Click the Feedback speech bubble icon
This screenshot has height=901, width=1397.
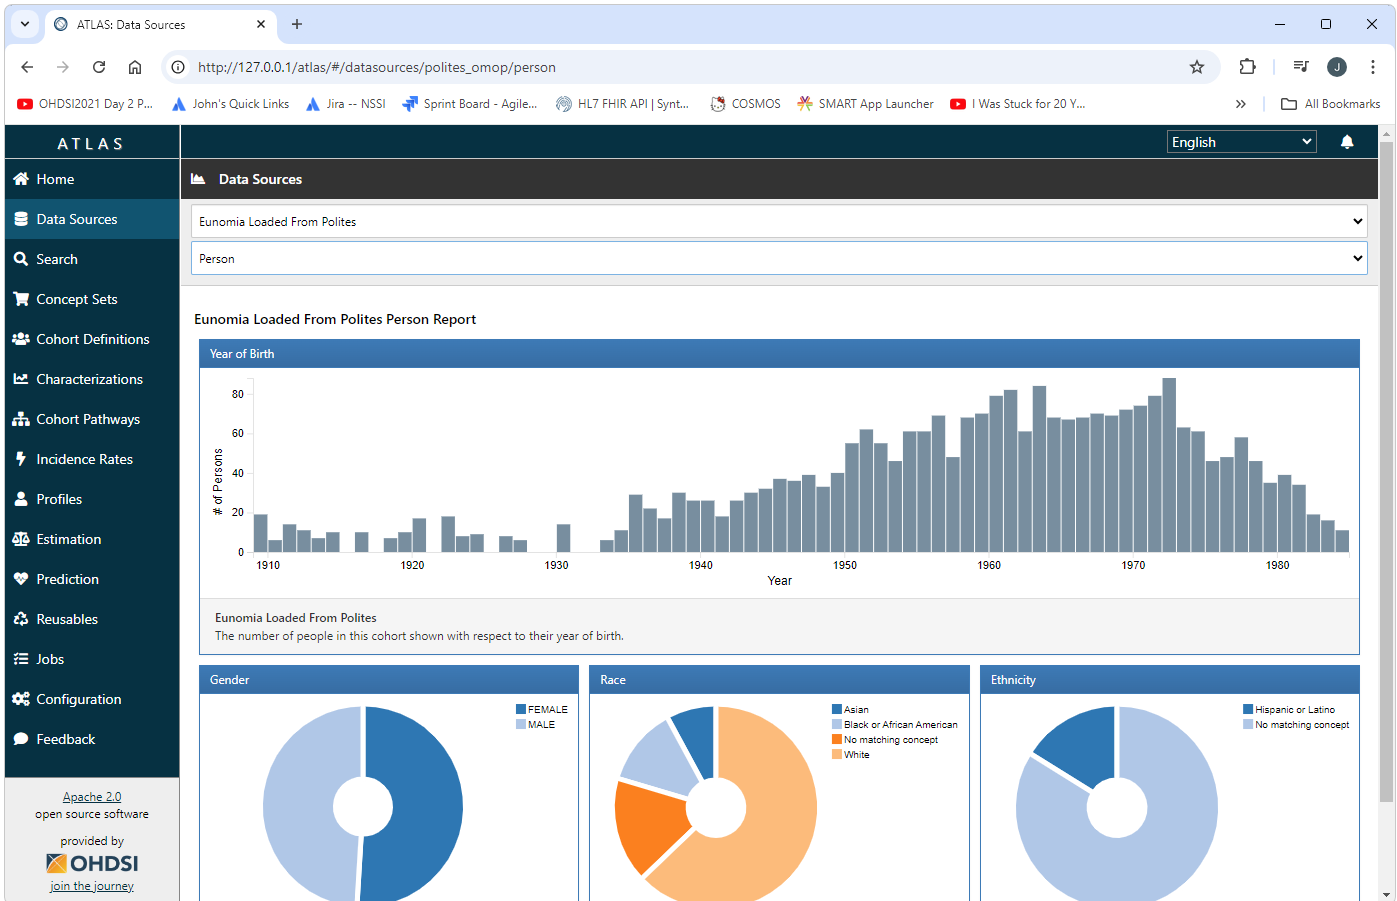[x=21, y=739]
